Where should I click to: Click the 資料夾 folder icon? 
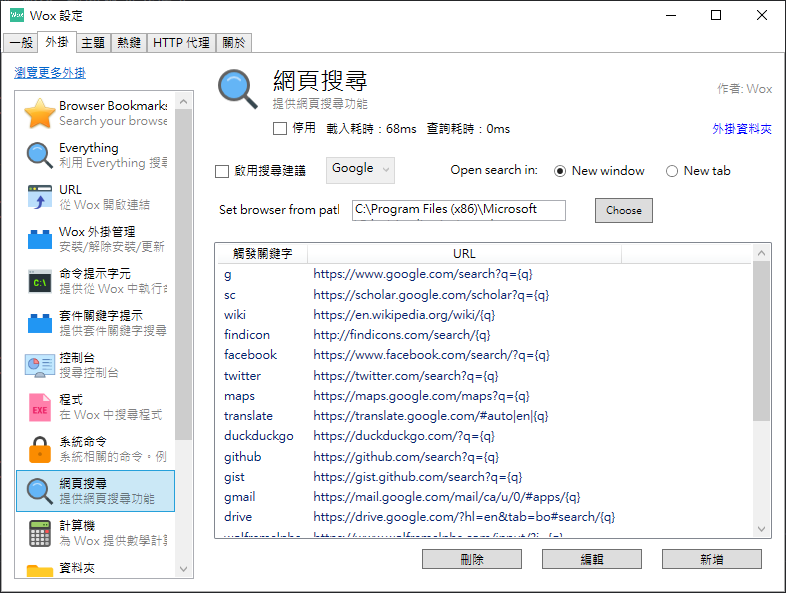click(x=40, y=571)
